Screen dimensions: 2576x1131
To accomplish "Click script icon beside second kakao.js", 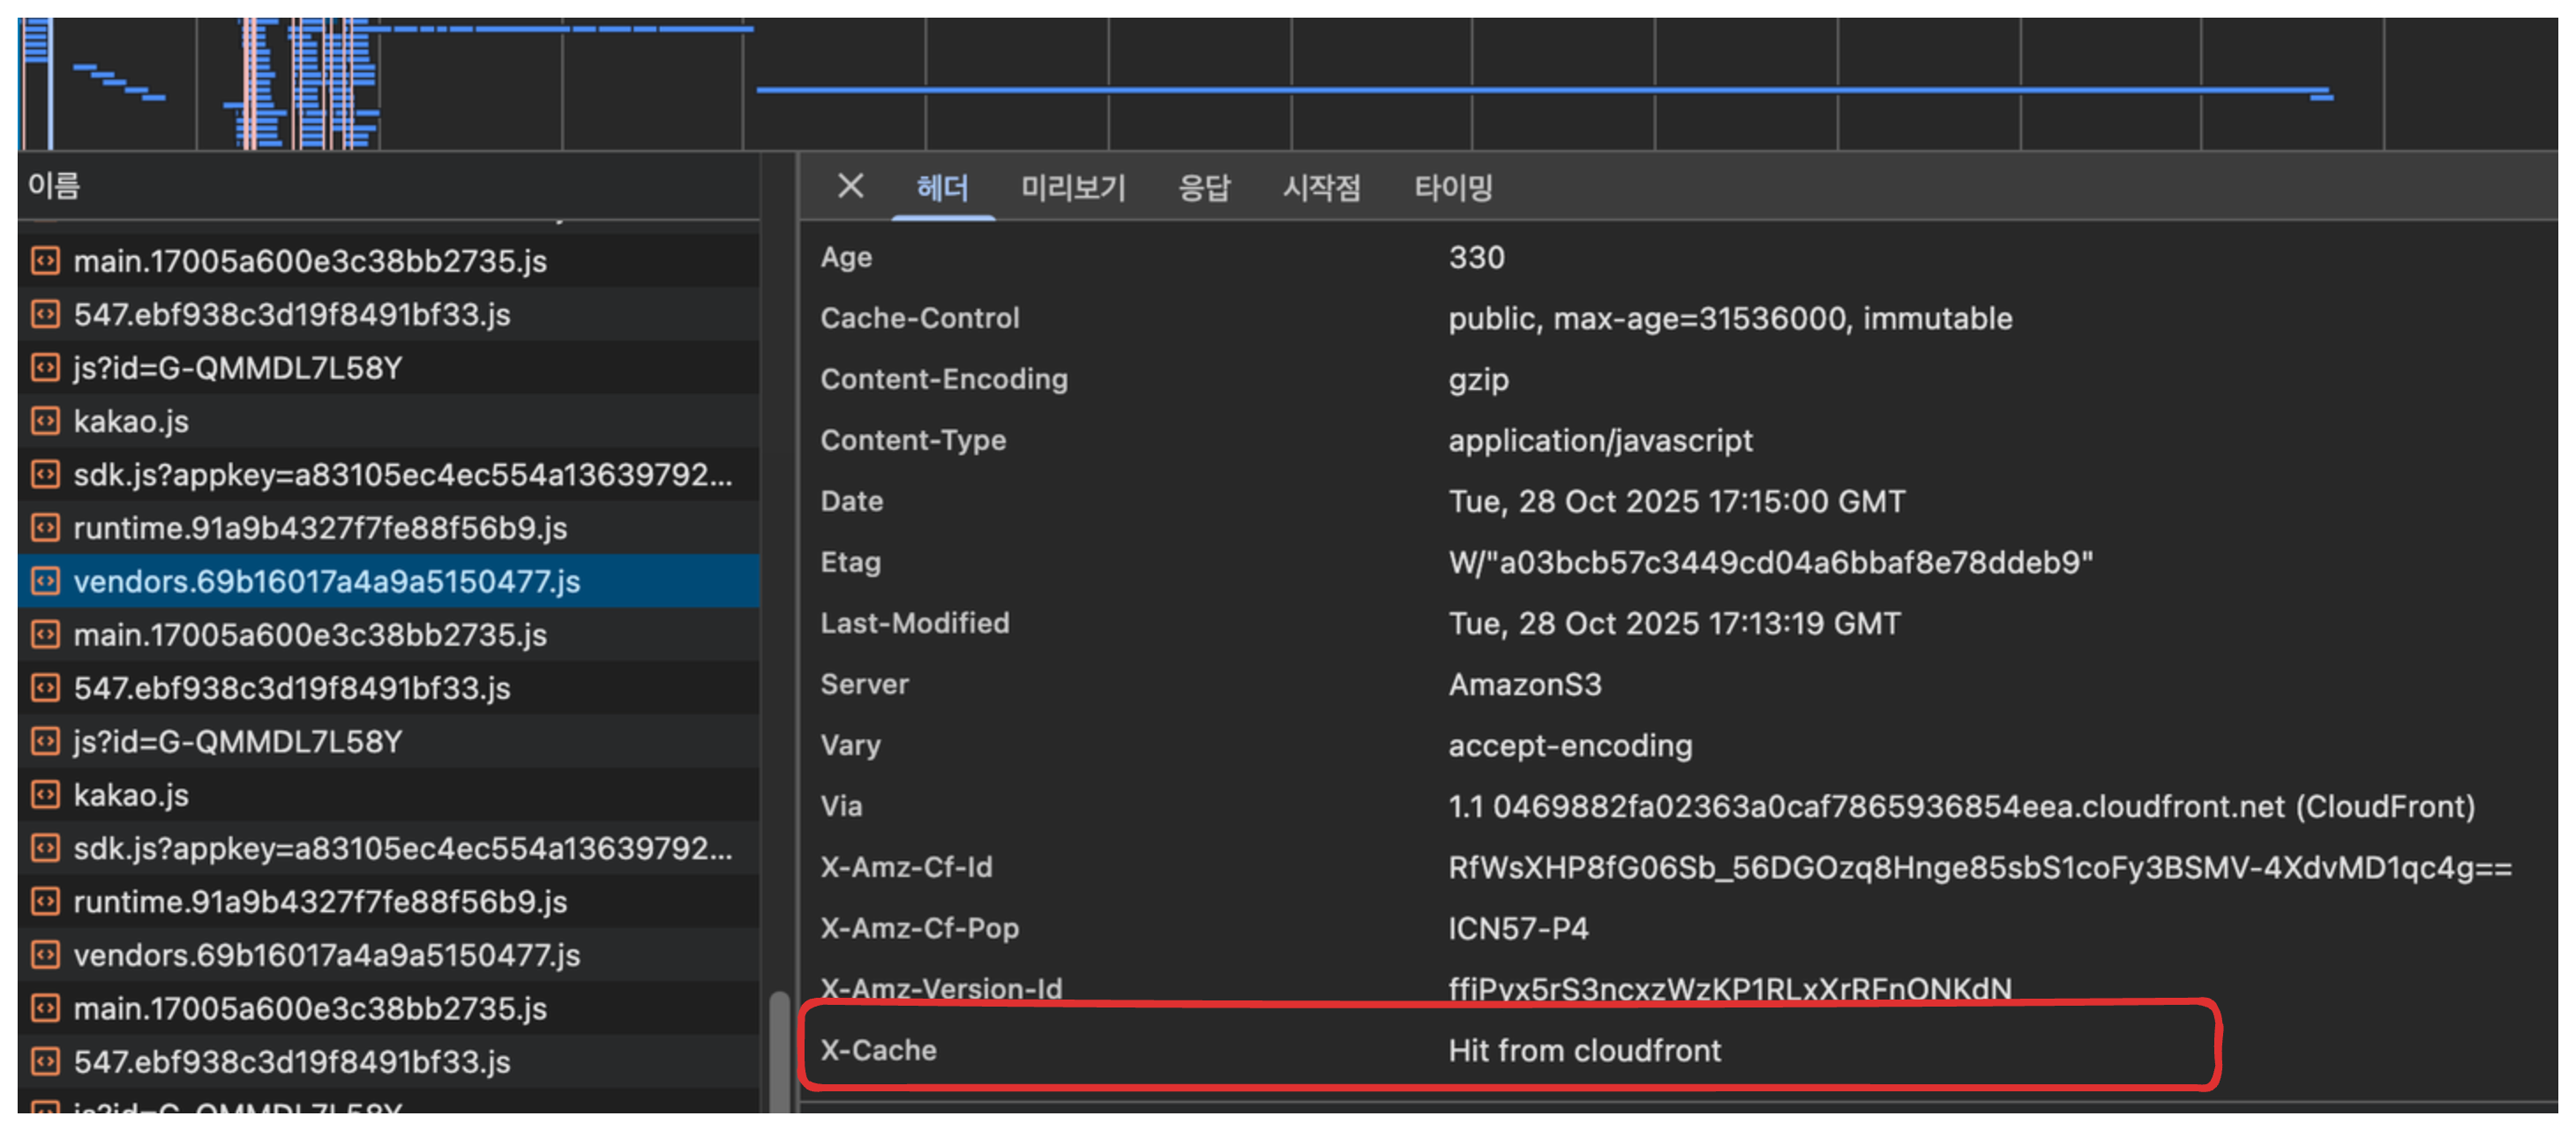I will tap(45, 795).
